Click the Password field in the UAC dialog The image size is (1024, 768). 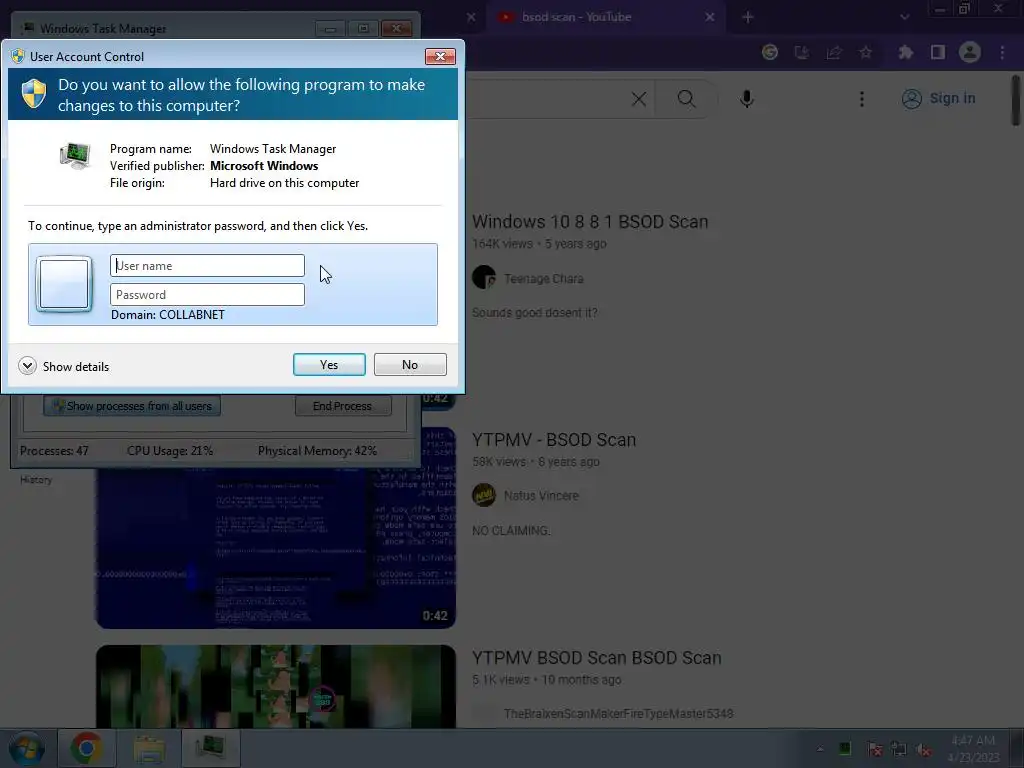tap(207, 295)
